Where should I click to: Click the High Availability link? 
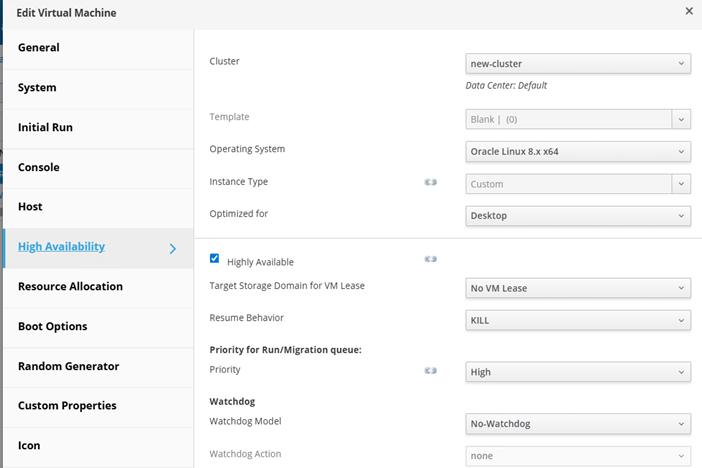[x=61, y=247]
